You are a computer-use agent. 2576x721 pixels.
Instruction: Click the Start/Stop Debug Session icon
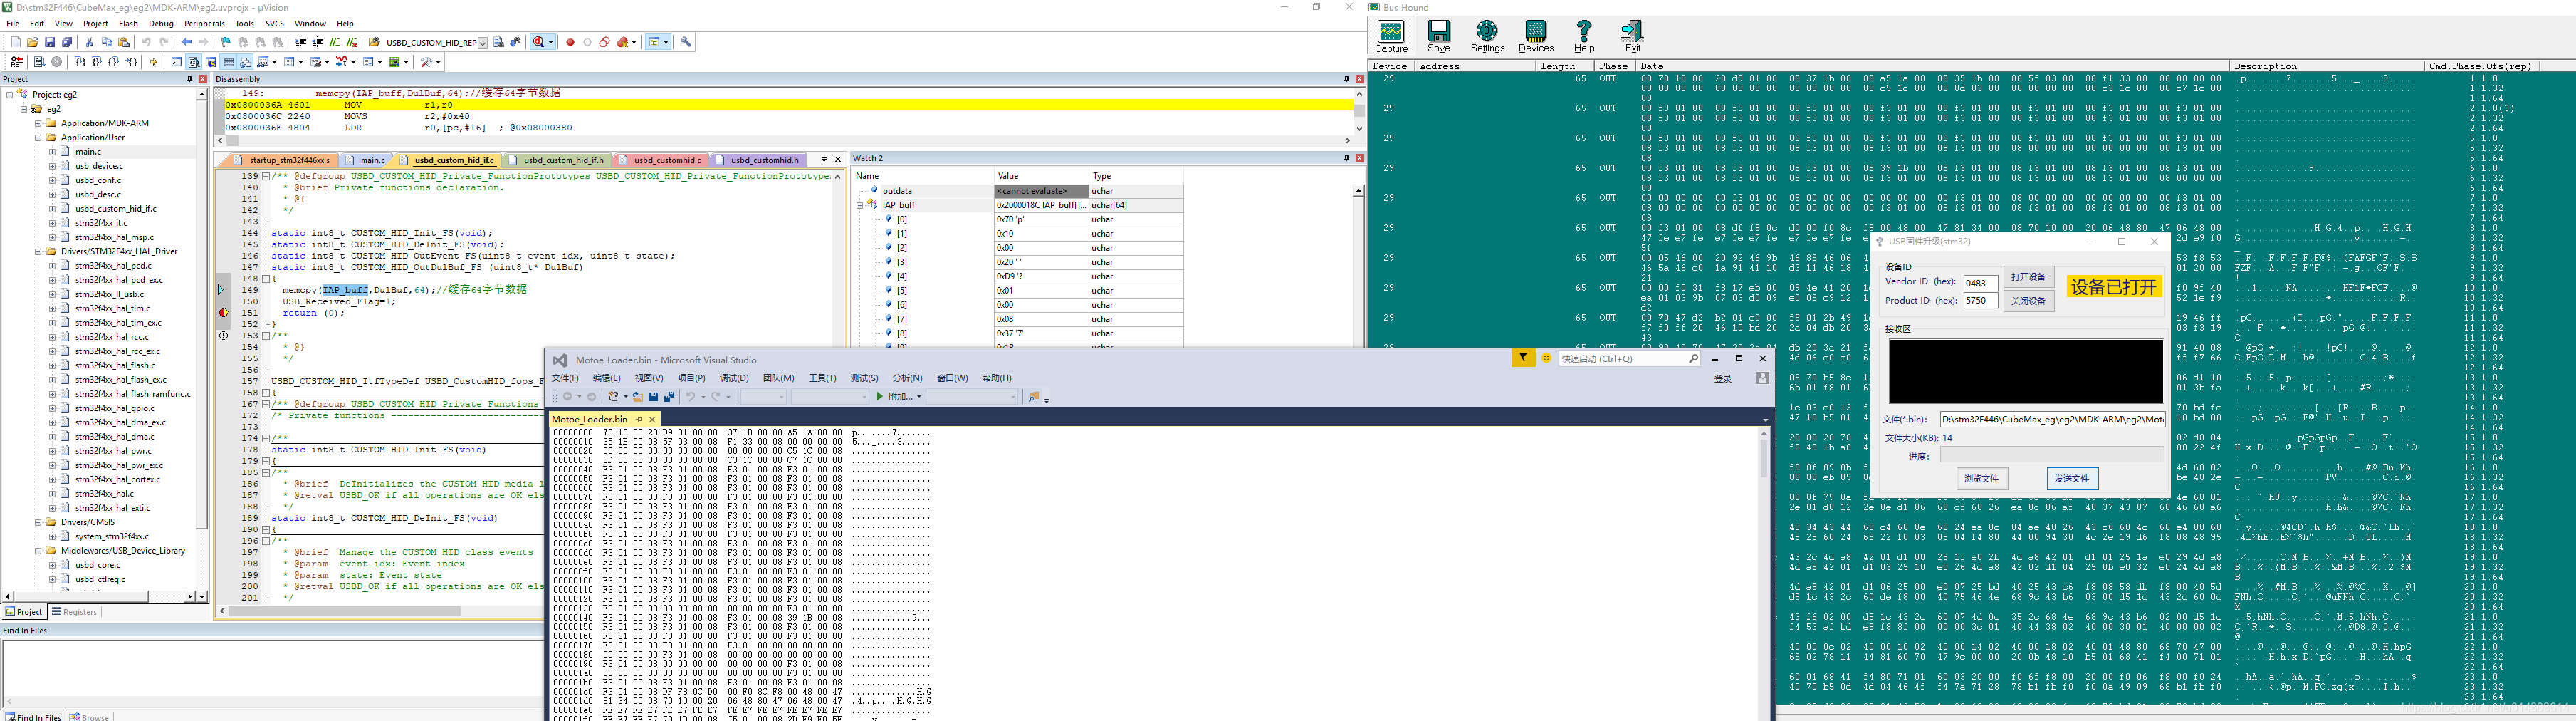point(539,42)
